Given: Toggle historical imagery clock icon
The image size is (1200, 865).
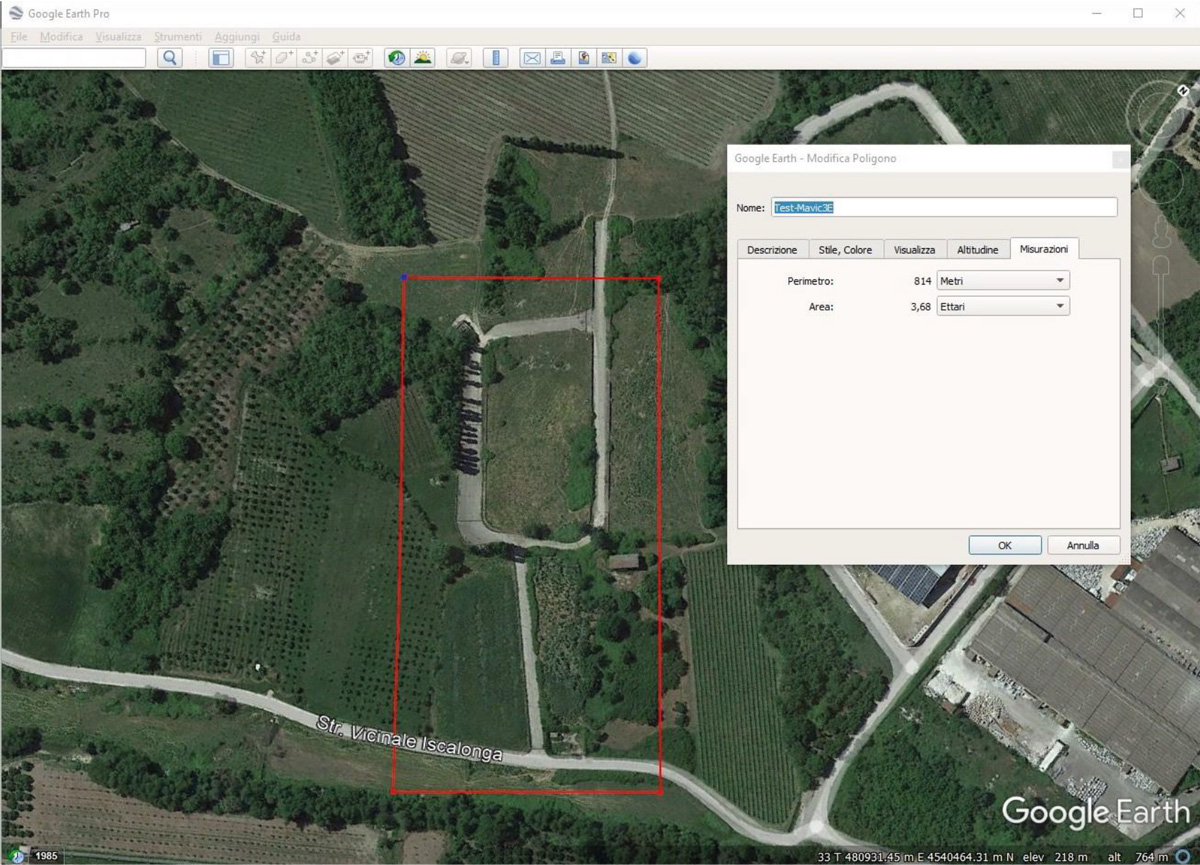Looking at the screenshot, I should click(x=397, y=58).
